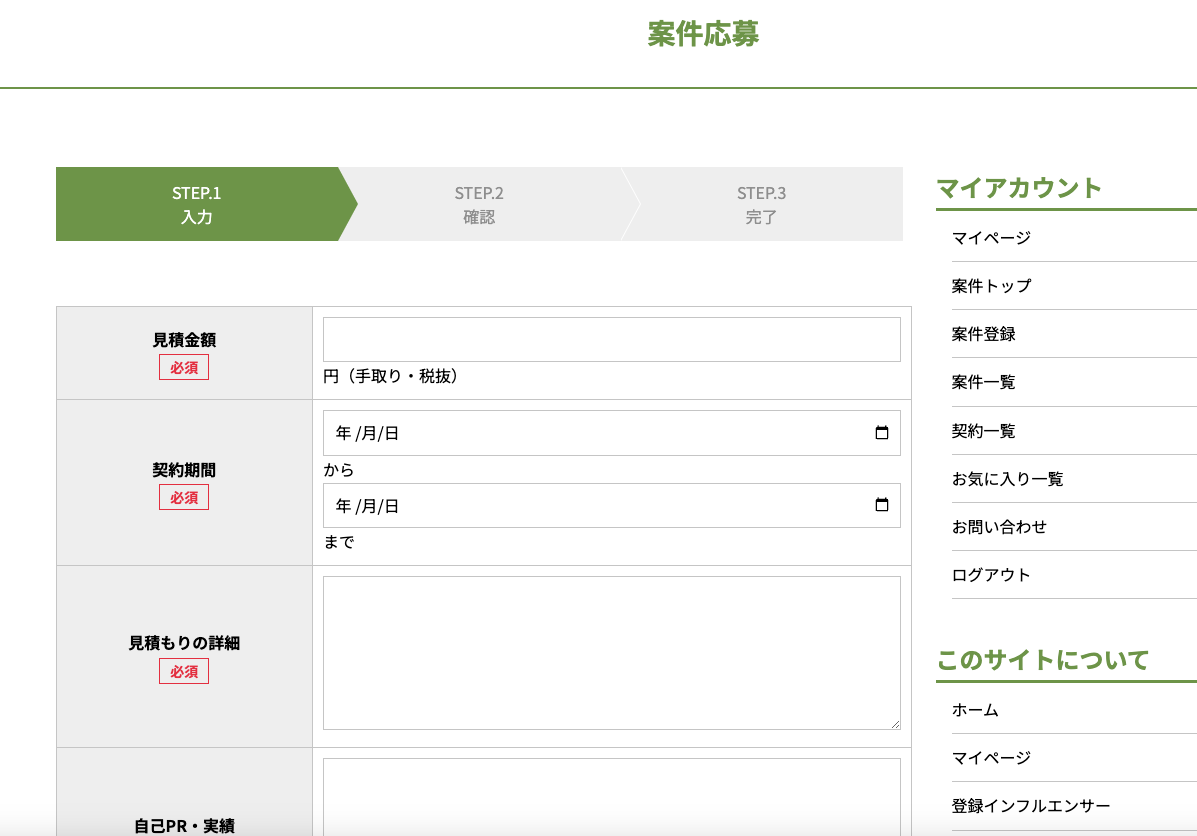Image resolution: width=1197 pixels, height=836 pixels.
Task: Open calendar picker for contract end date
Action: click(881, 506)
